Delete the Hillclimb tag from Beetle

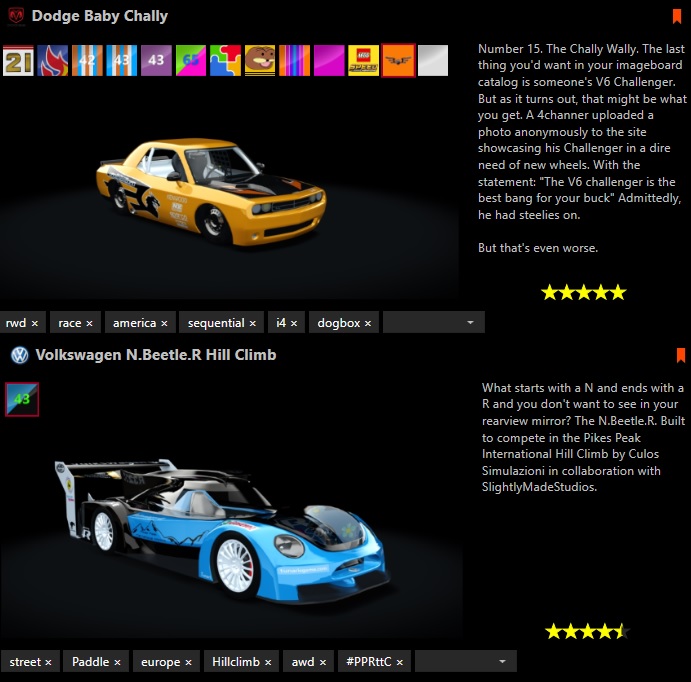coord(269,662)
